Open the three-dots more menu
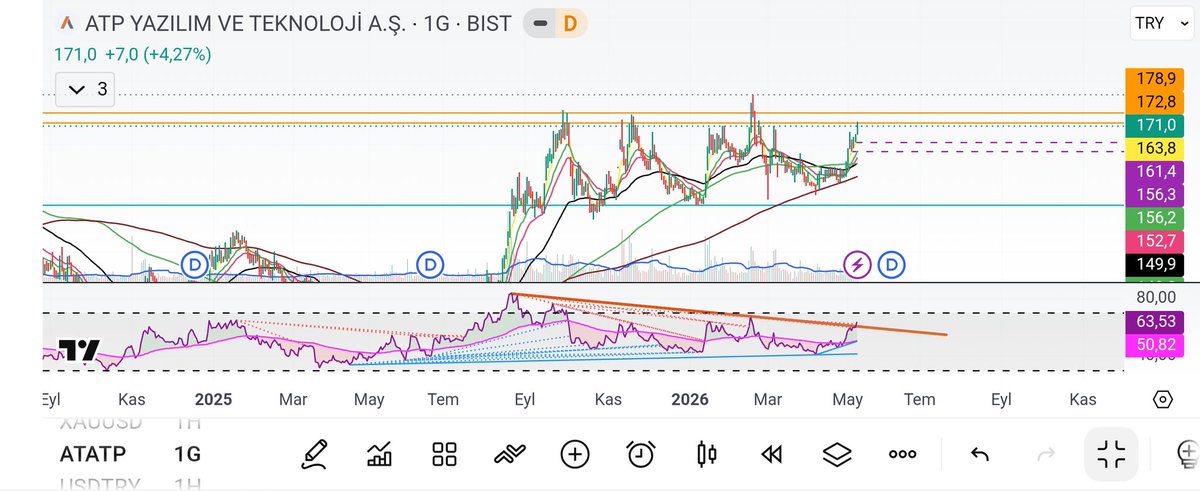Viewport: 1200px width, 491px height. (902, 454)
